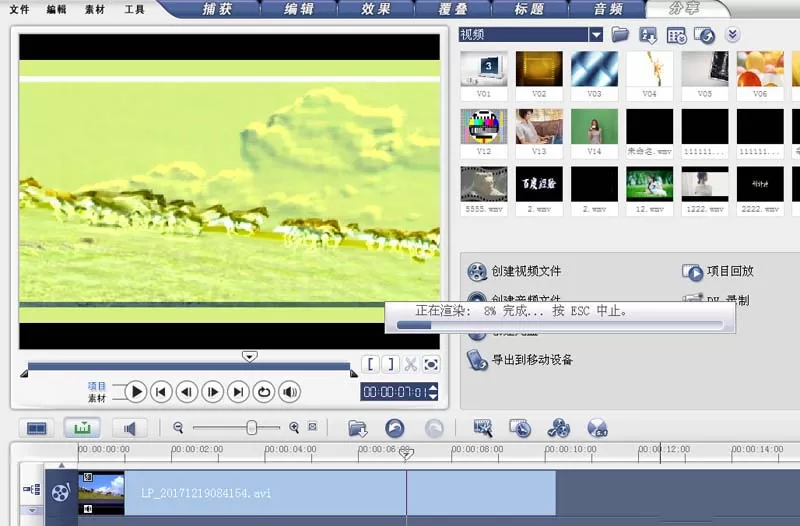Select the 分享 step tab
This screenshot has height=526, width=800.
pyautogui.click(x=684, y=9)
